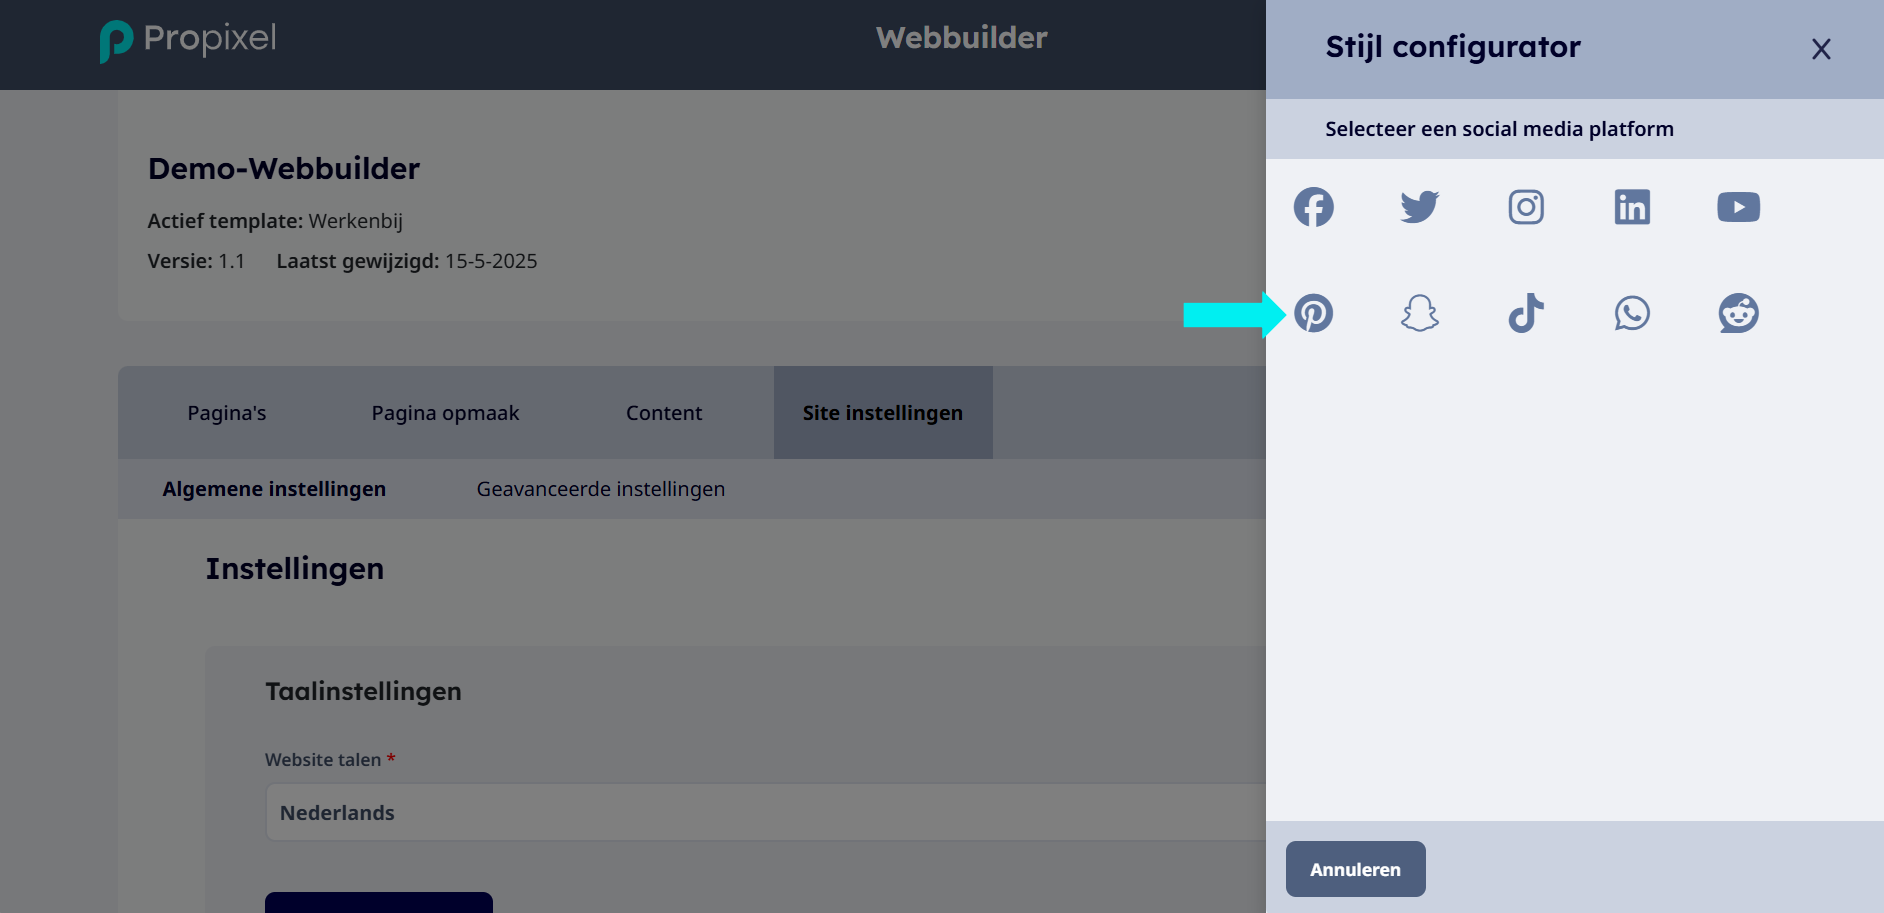Close the Stijl configurator panel

1821,49
